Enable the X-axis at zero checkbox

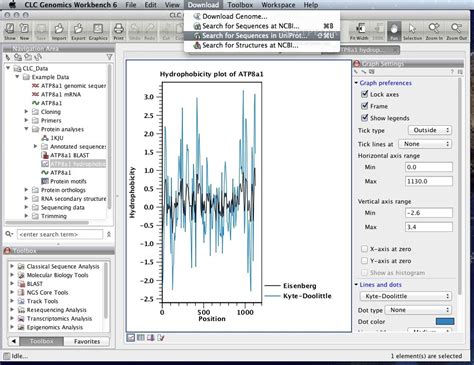365,249
